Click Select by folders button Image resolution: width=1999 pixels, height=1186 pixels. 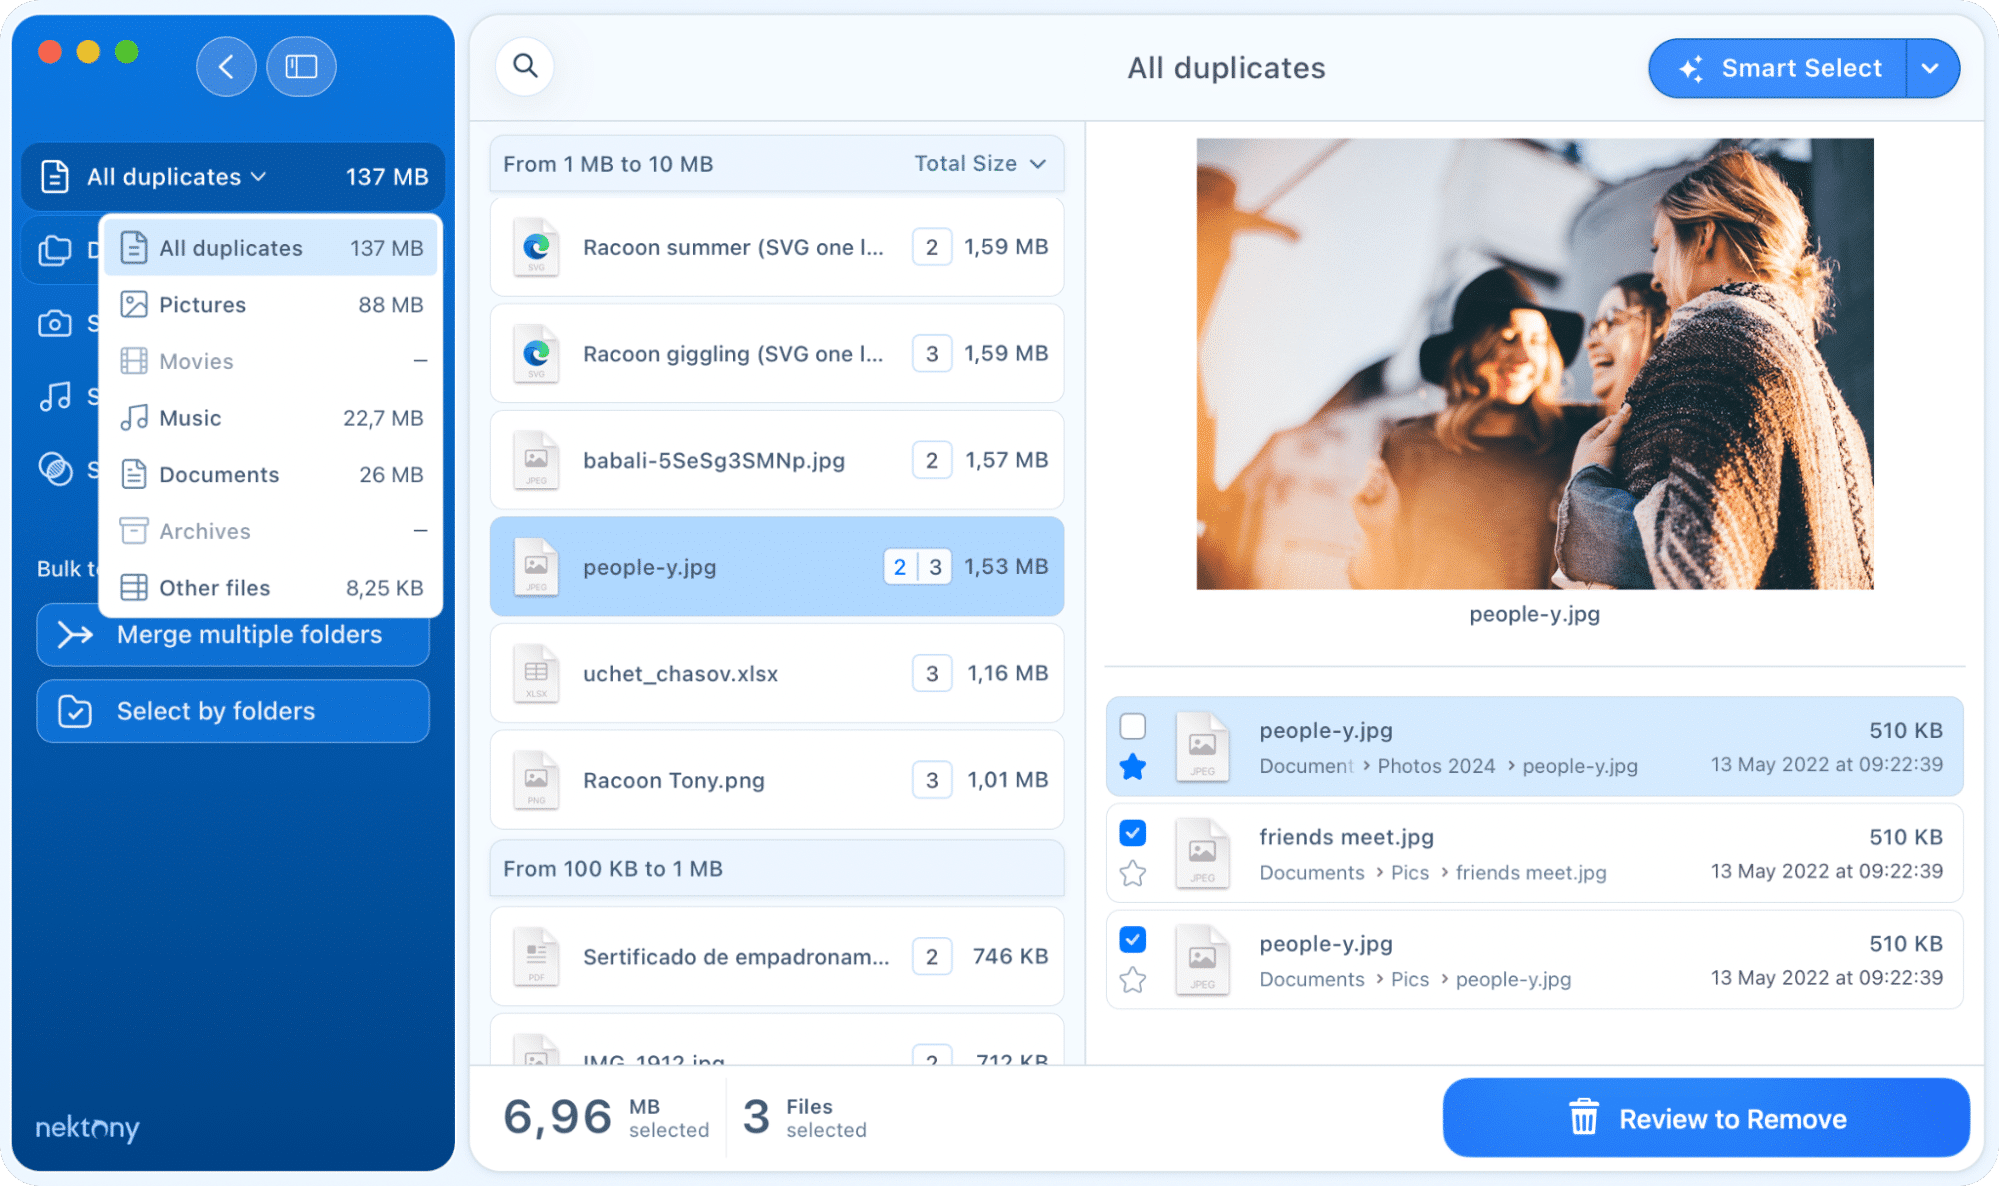[x=233, y=711]
